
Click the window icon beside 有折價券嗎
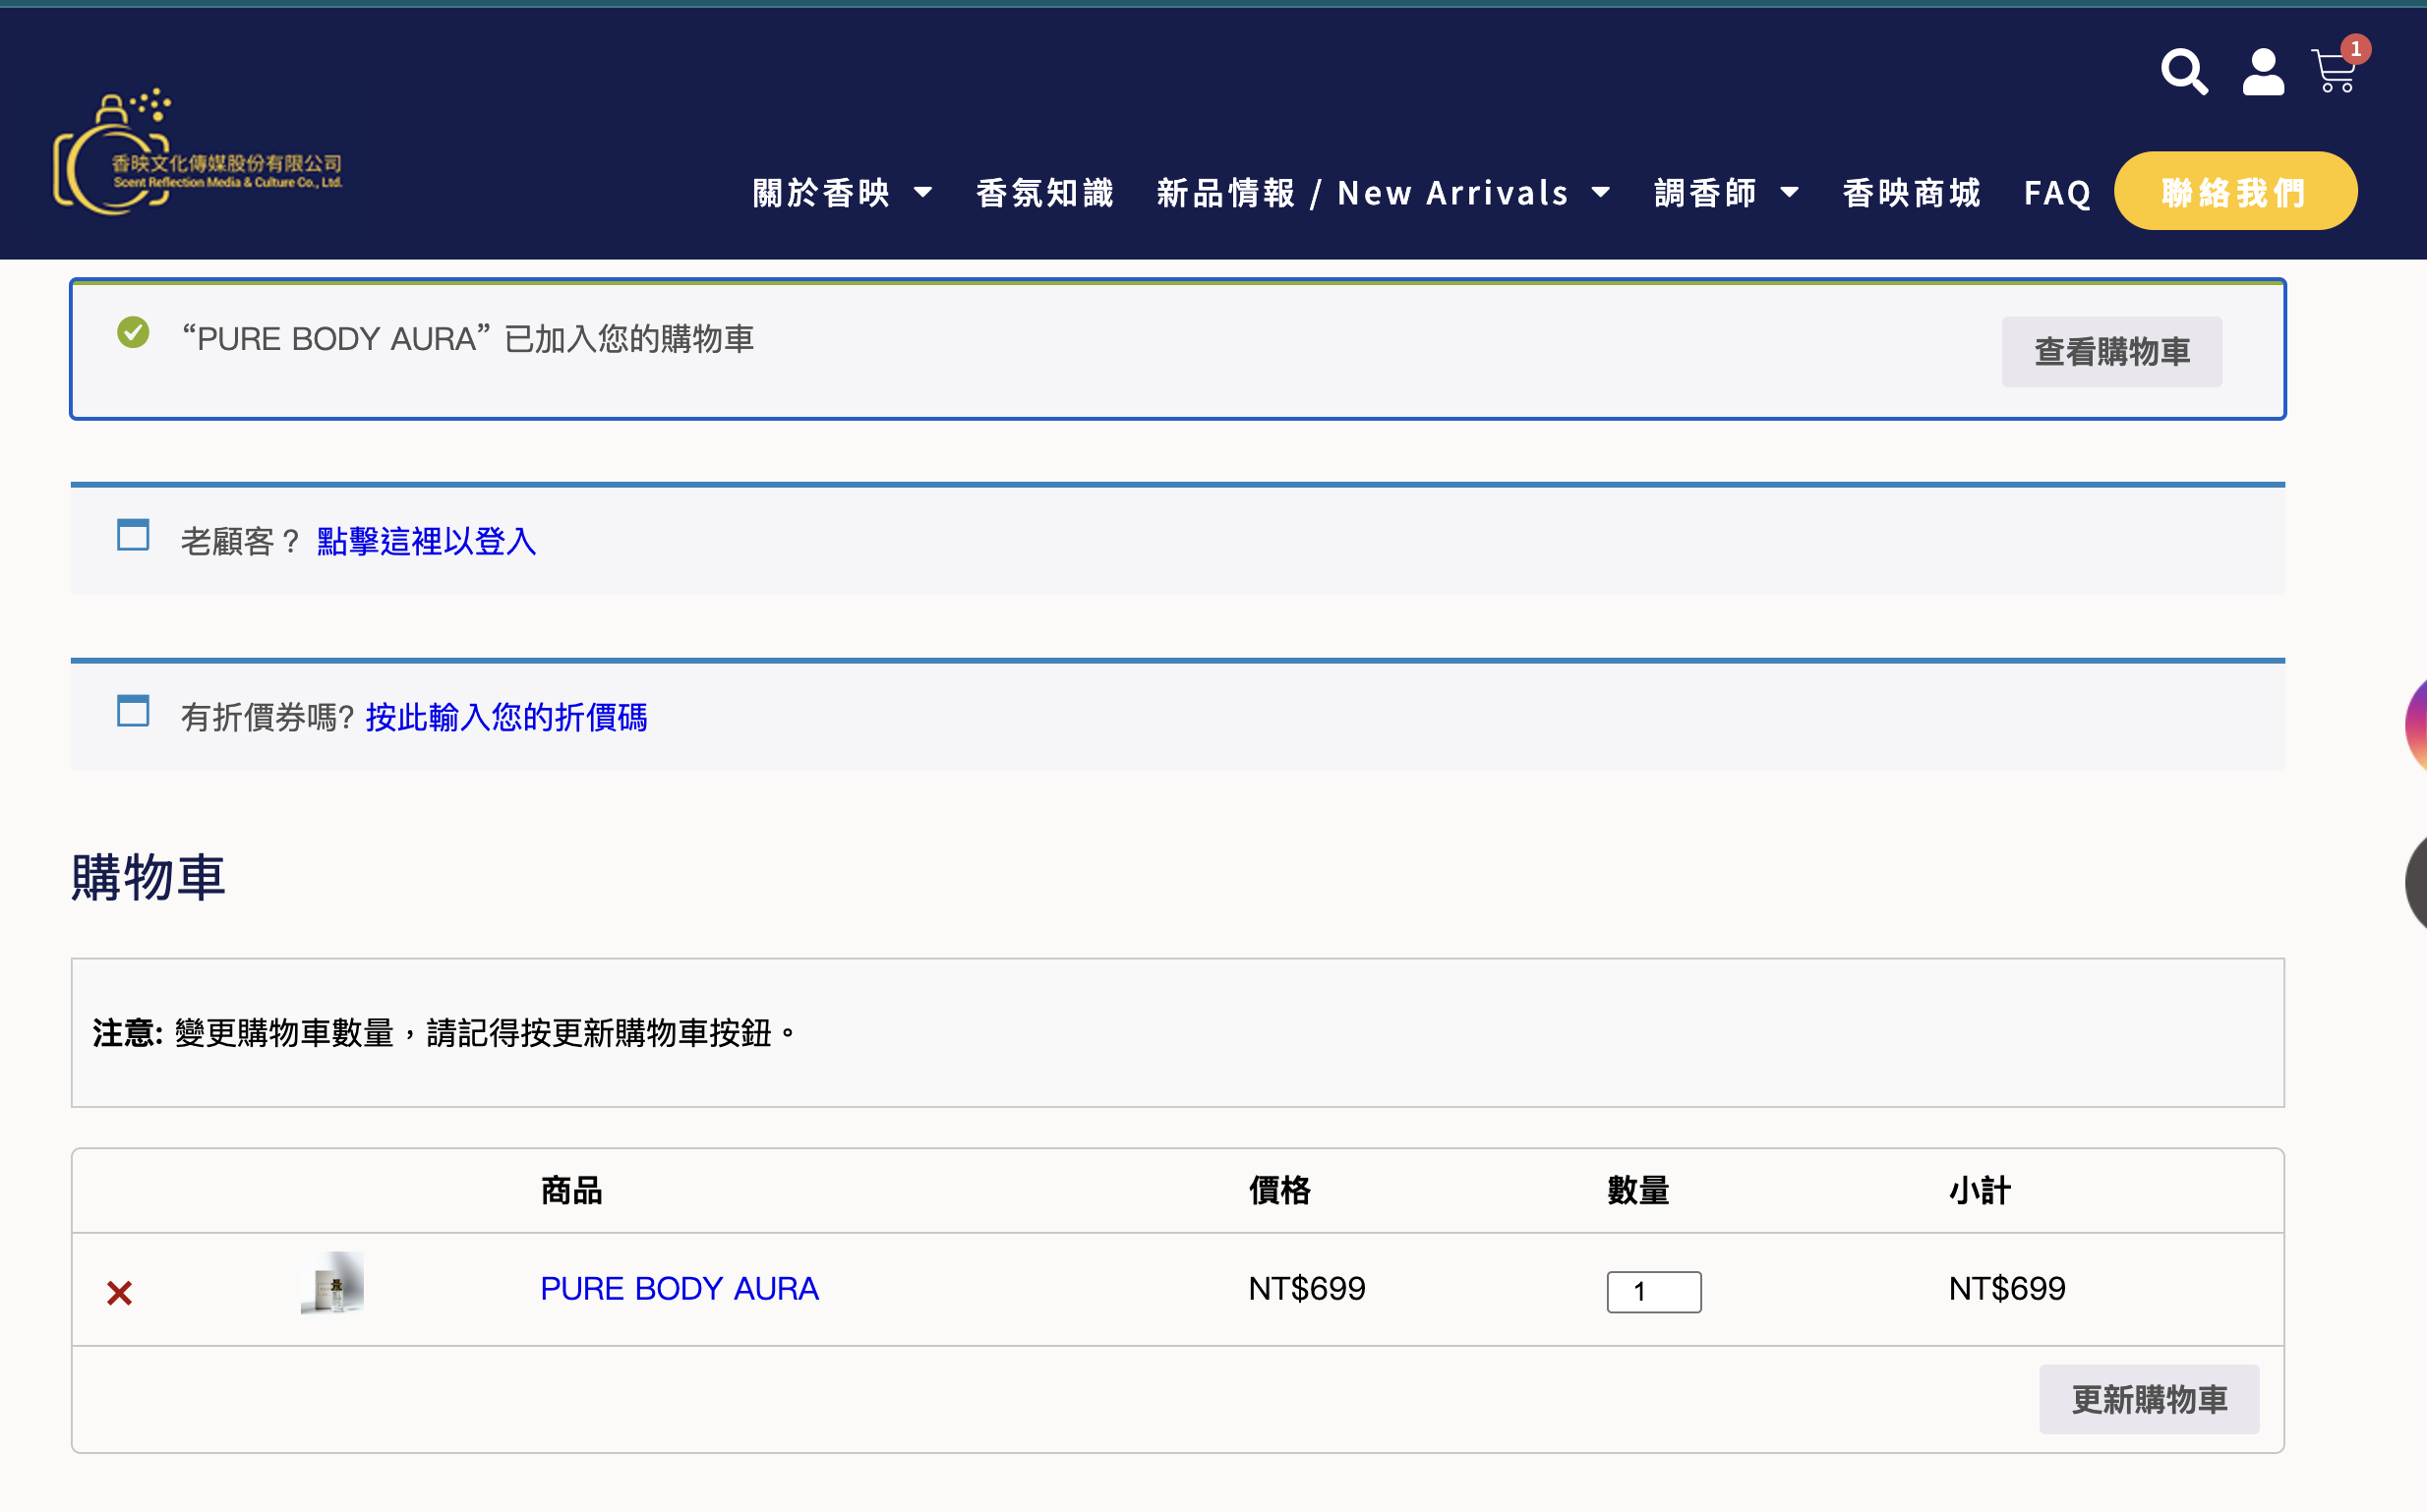click(133, 711)
